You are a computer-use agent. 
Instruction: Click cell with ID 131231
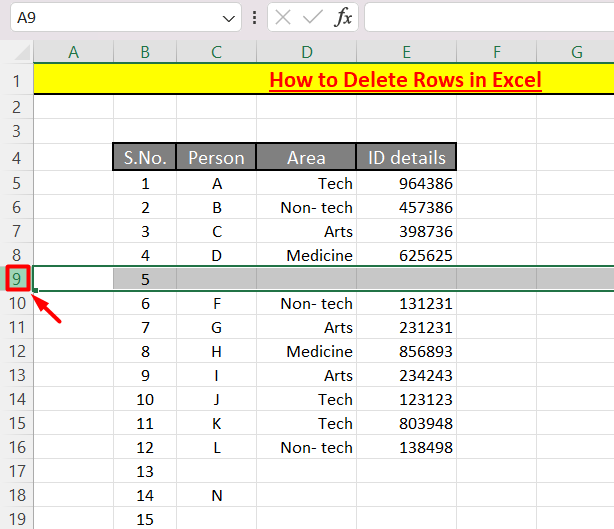(406, 303)
